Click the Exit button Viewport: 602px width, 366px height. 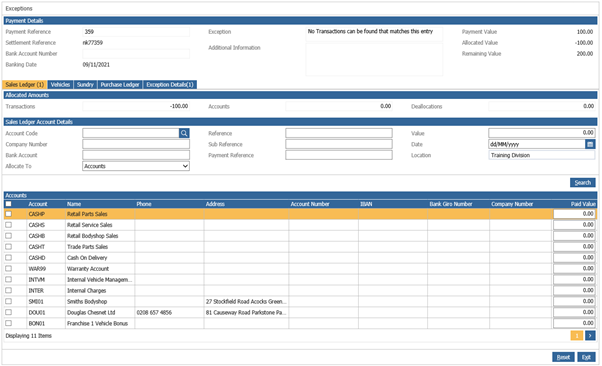tap(586, 357)
